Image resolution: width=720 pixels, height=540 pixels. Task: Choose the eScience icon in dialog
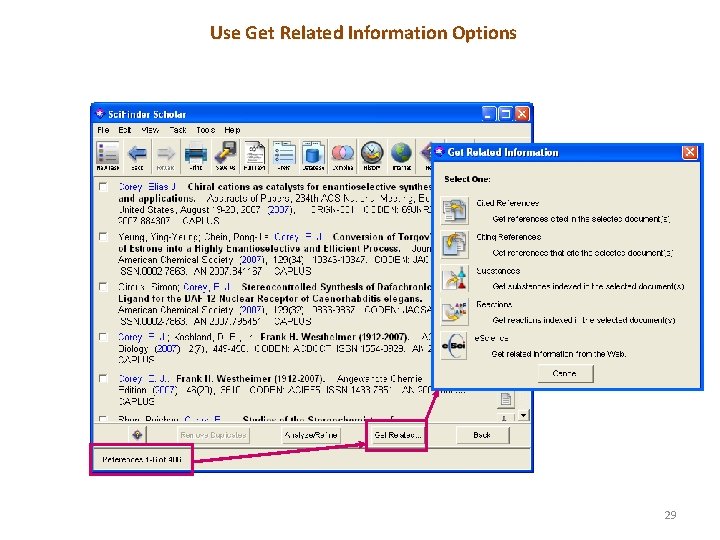point(454,346)
